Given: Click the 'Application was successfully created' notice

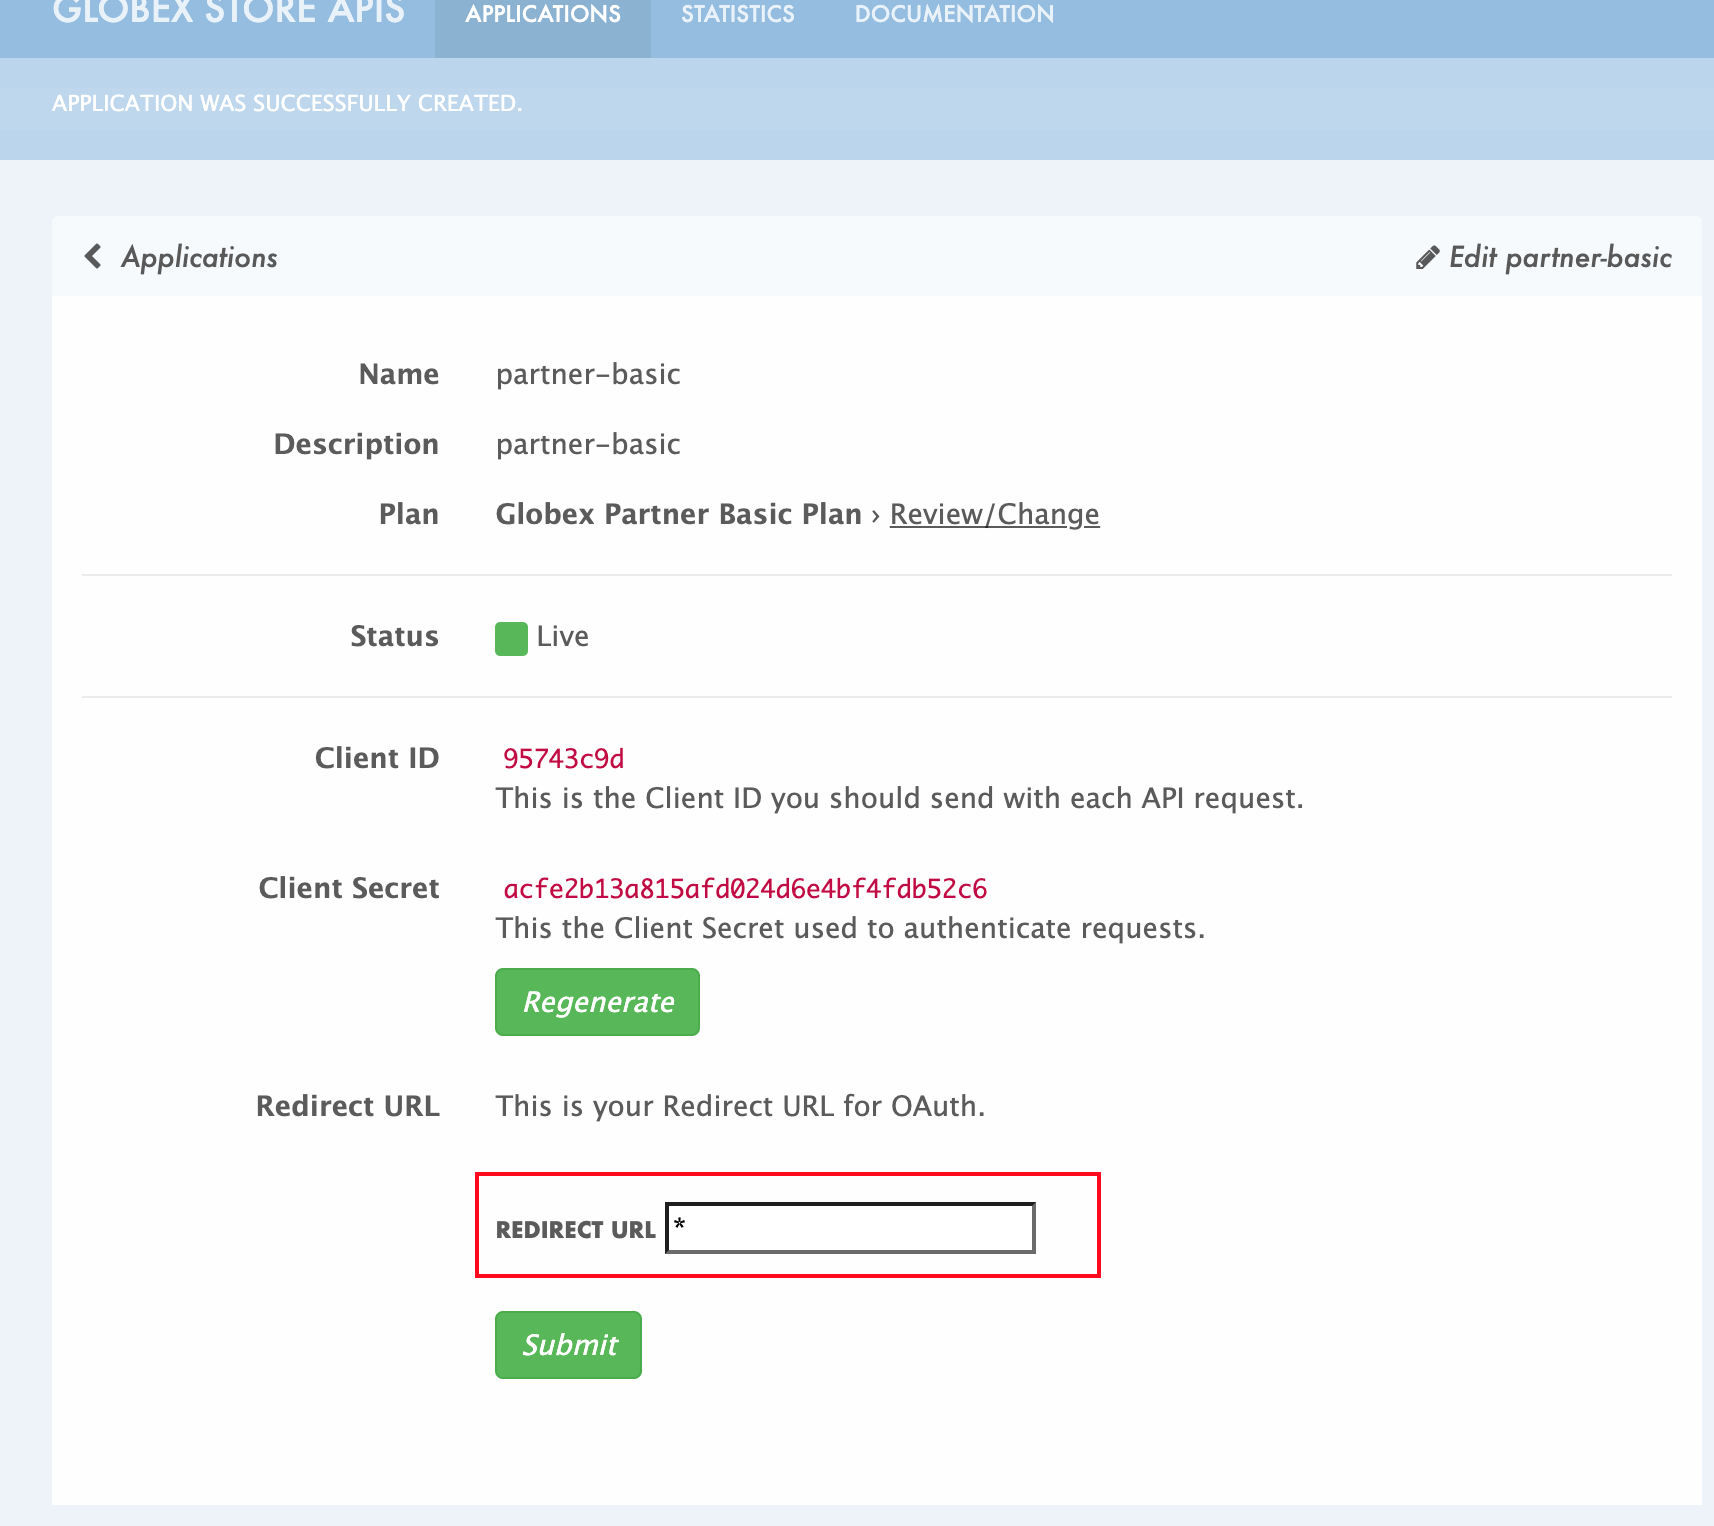Looking at the screenshot, I should pyautogui.click(x=287, y=103).
